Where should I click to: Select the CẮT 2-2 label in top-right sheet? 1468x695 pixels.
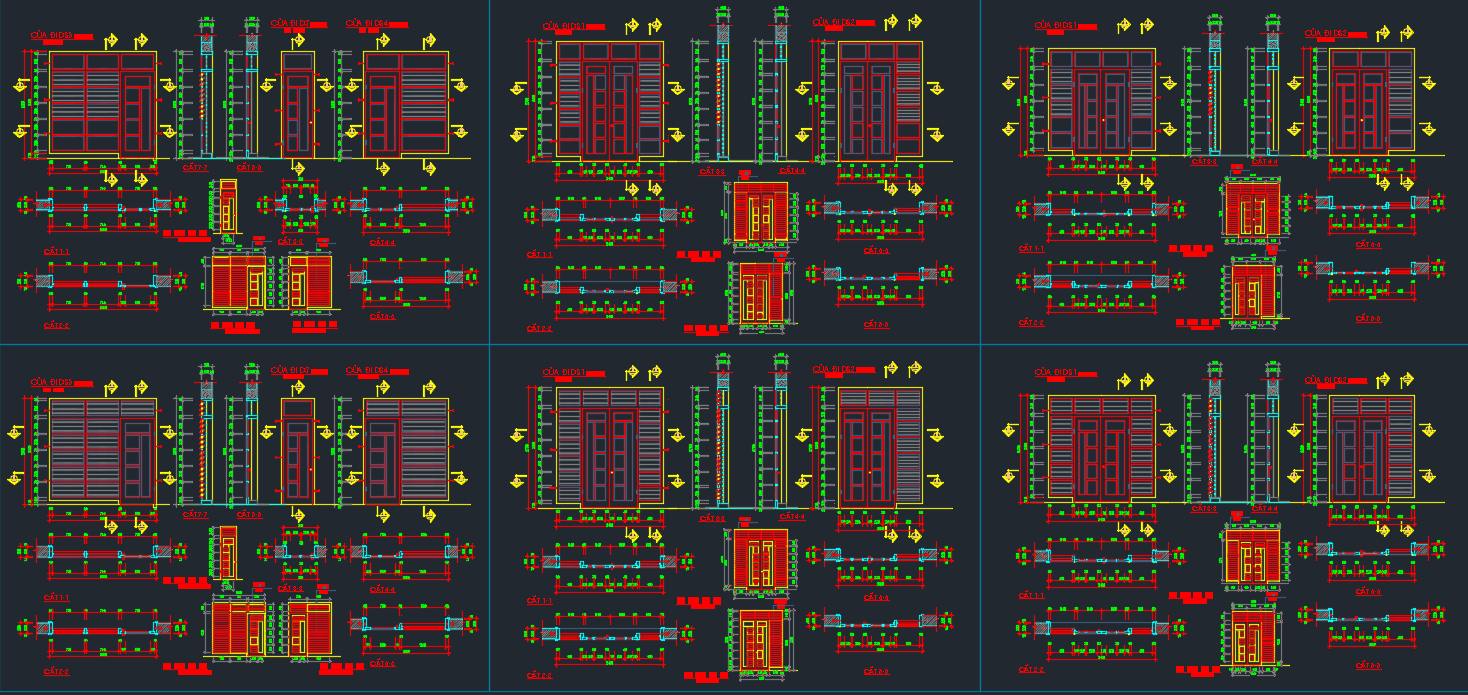click(1032, 323)
